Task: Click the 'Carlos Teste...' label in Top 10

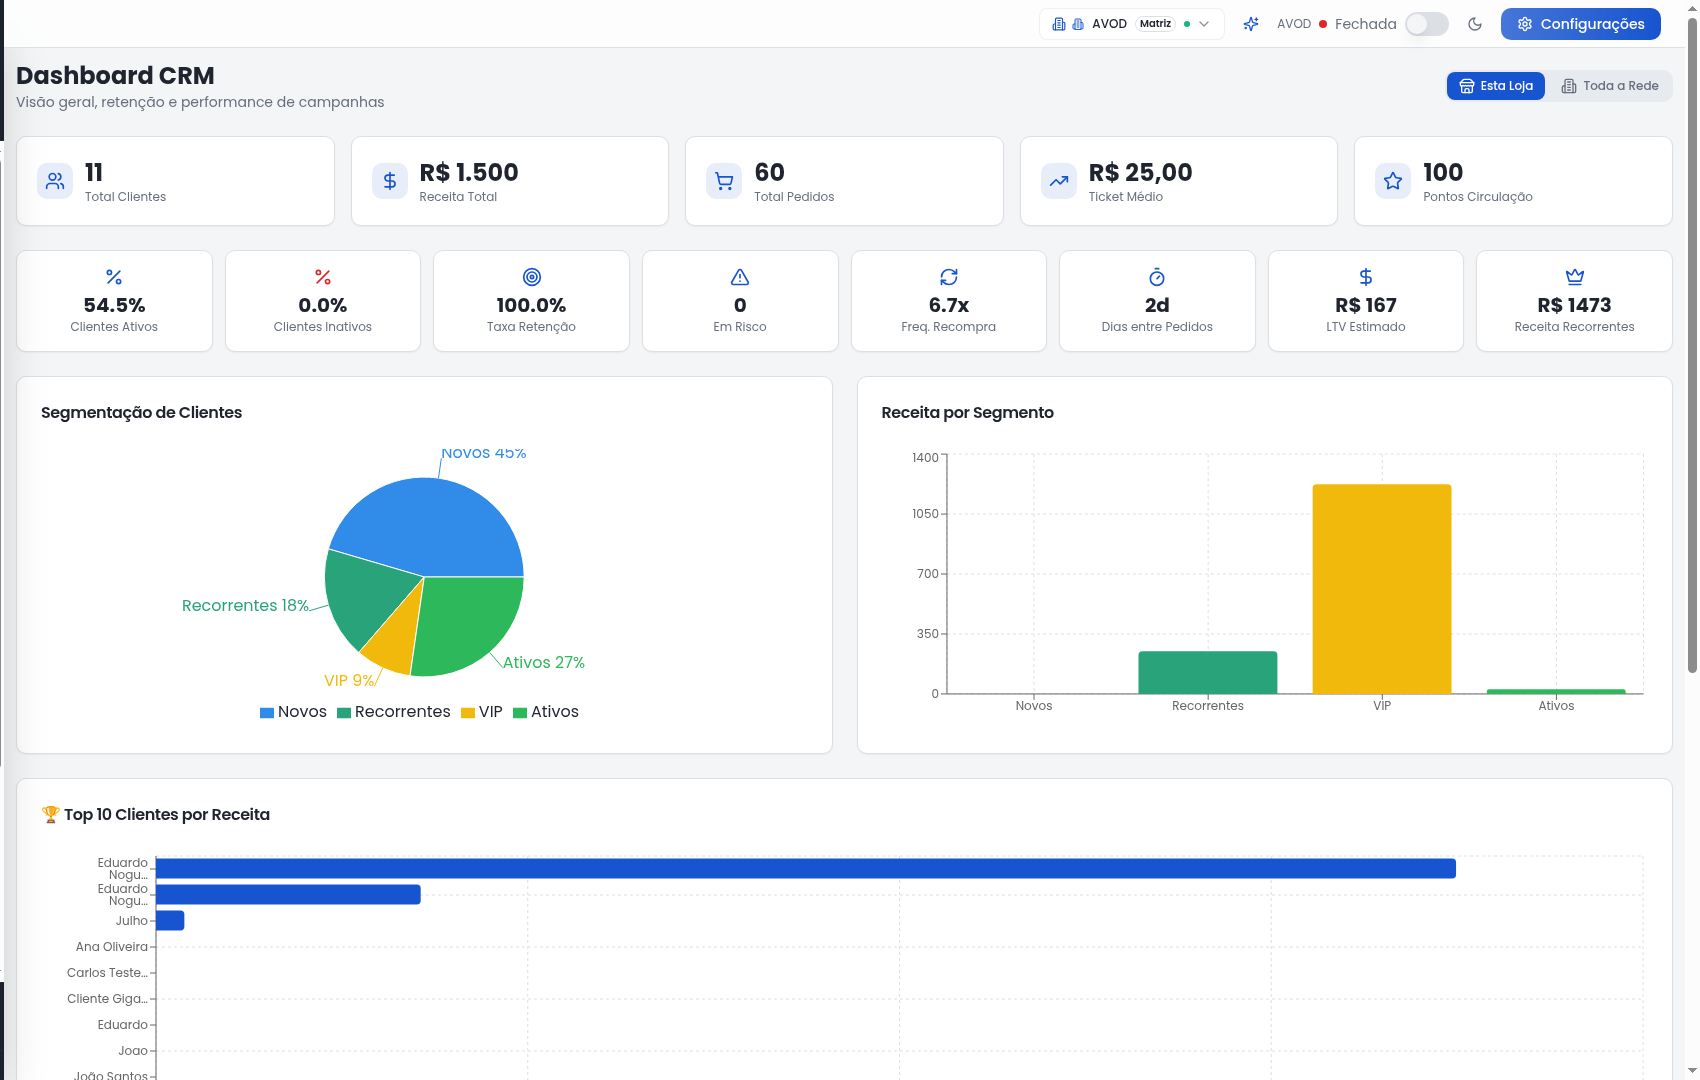Action: click(107, 973)
